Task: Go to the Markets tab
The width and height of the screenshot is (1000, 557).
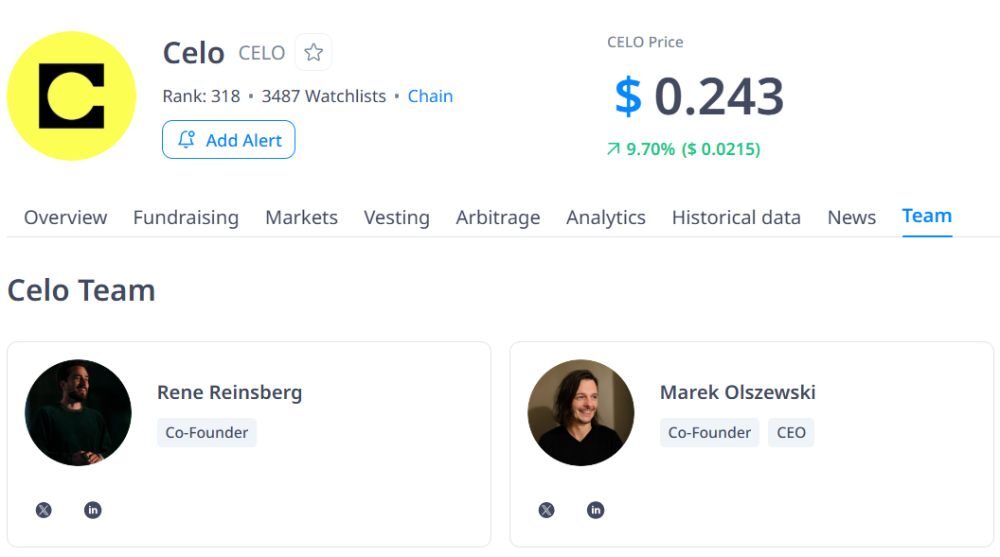Action: (301, 217)
